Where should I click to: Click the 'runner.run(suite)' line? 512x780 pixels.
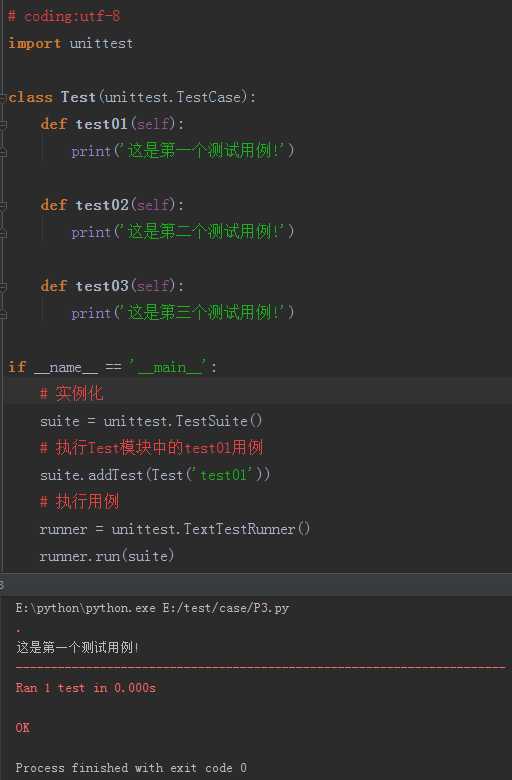[107, 556]
